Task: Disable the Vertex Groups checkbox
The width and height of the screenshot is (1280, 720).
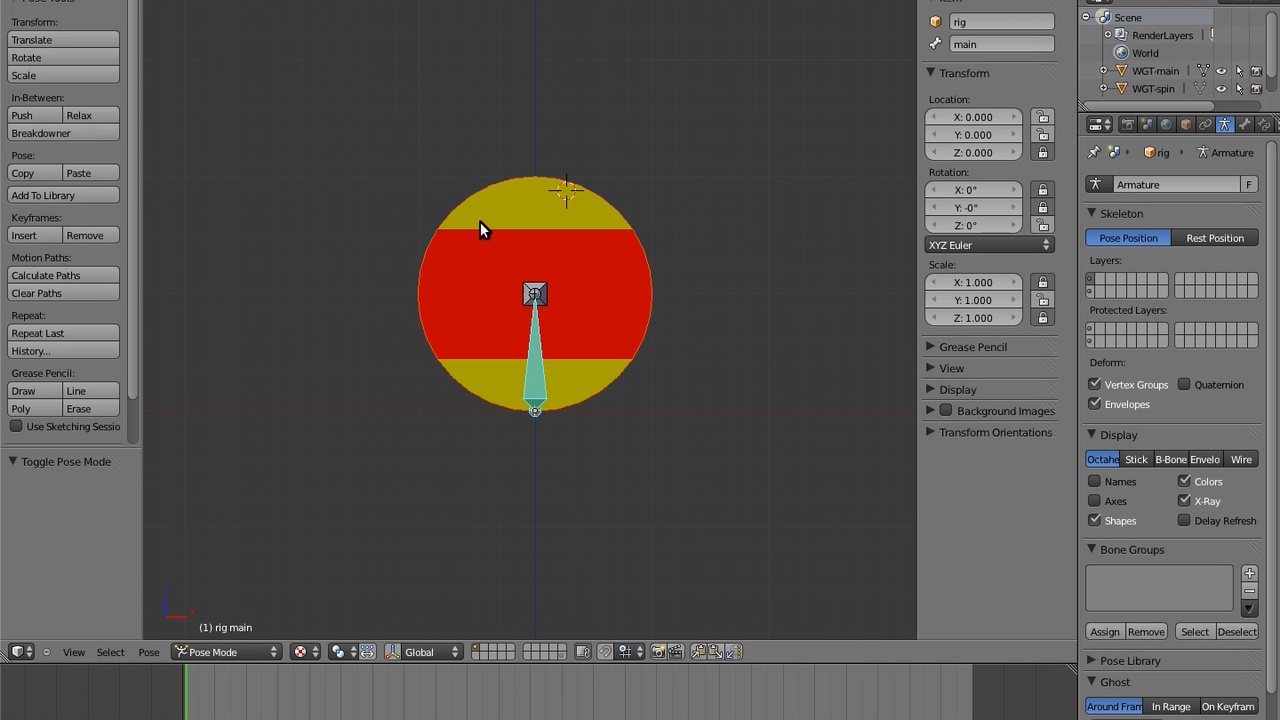Action: (1095, 384)
